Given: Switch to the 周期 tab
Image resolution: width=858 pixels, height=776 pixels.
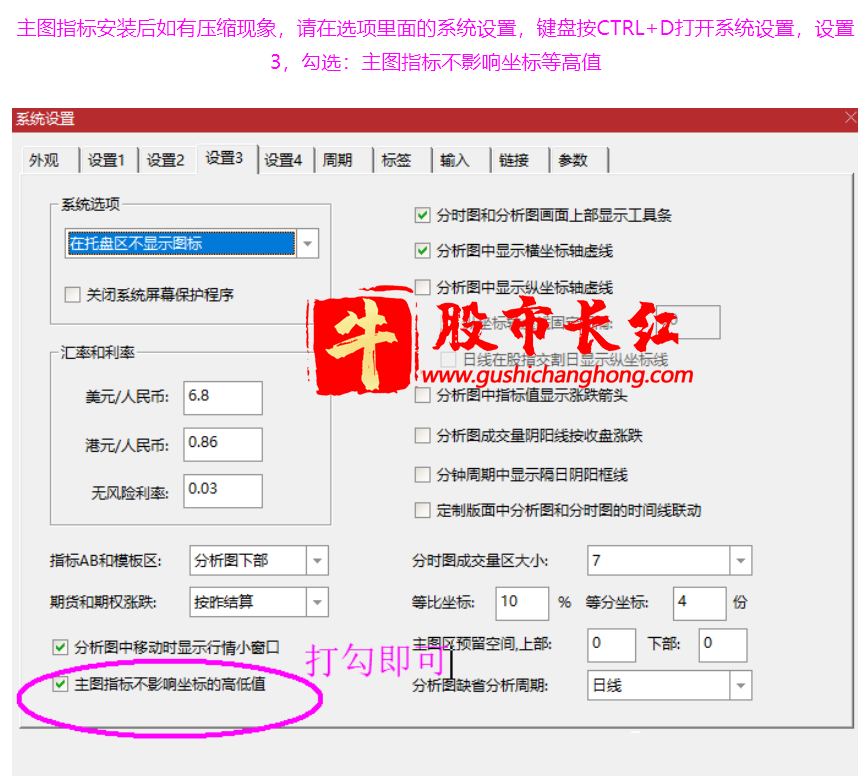Looking at the screenshot, I should pos(342,160).
